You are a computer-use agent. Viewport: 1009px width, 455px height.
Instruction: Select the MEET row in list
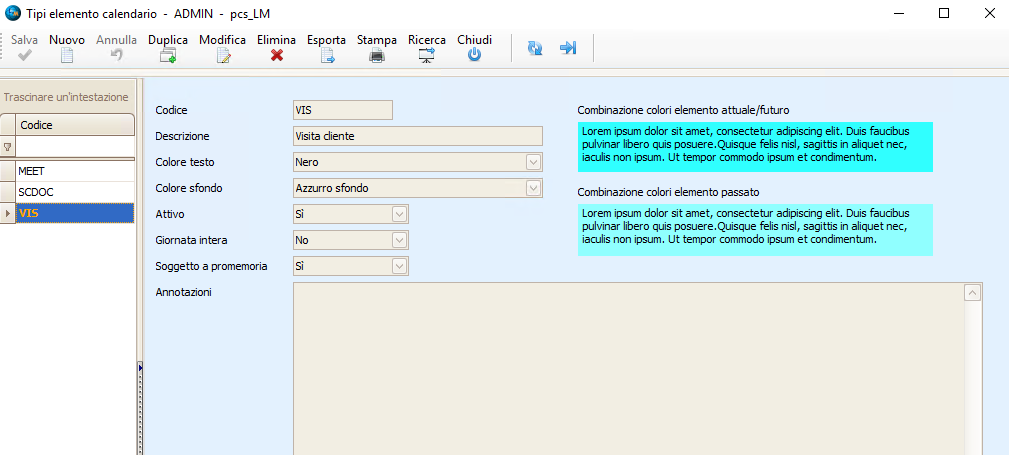[74, 171]
